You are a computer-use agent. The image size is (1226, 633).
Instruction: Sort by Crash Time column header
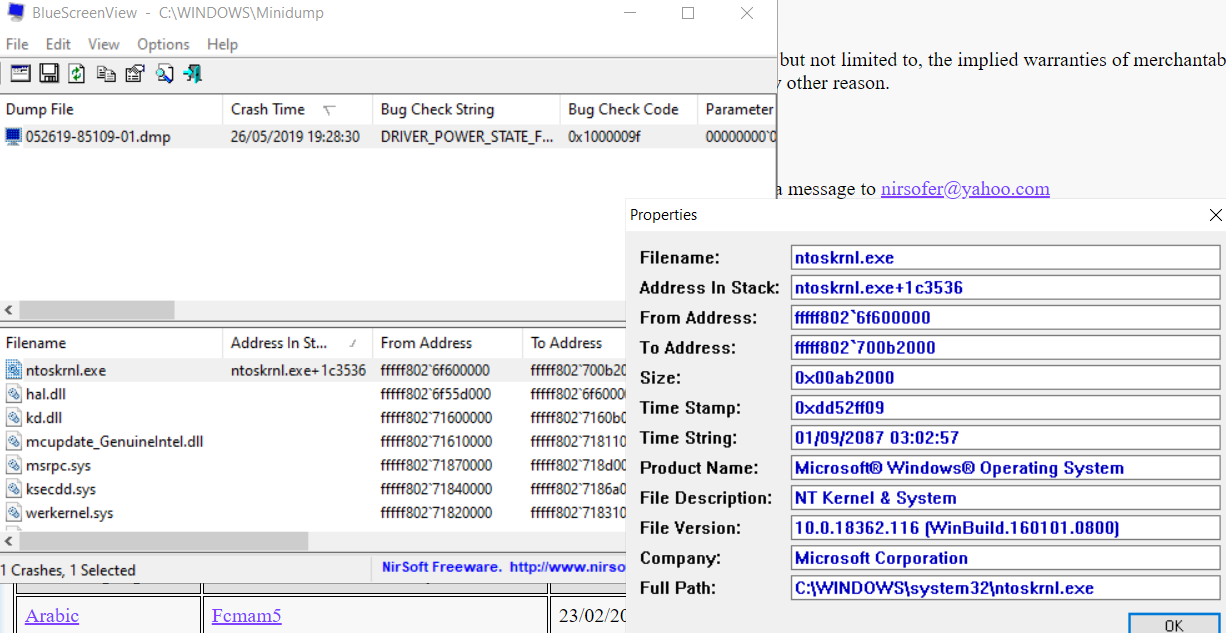(298, 109)
